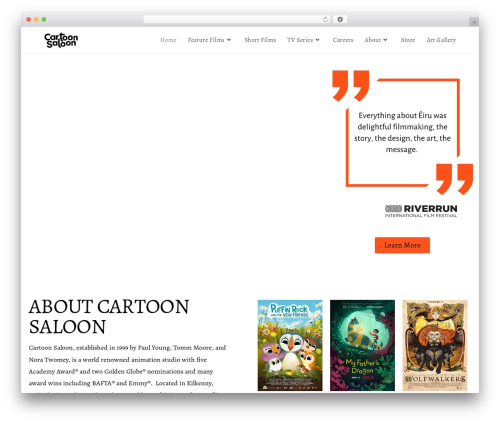
Task: Open the Wolfwalkers poster
Action: pyautogui.click(x=435, y=345)
